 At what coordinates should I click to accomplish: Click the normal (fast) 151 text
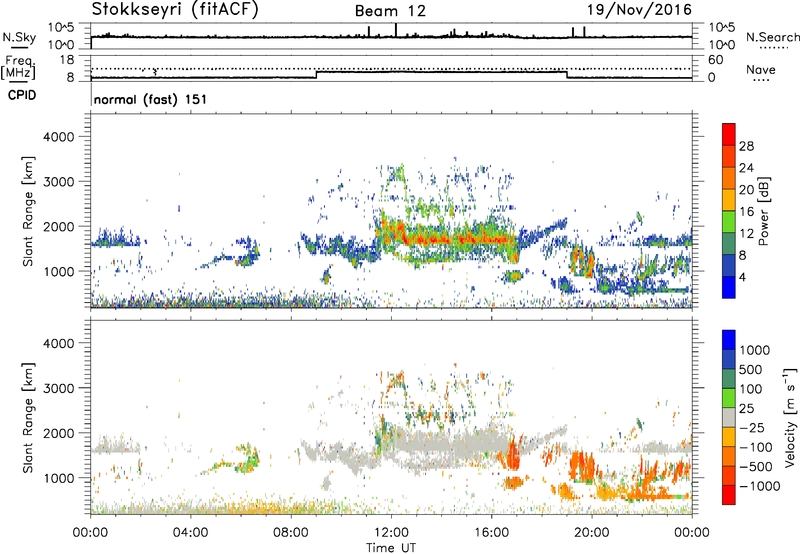point(151,99)
